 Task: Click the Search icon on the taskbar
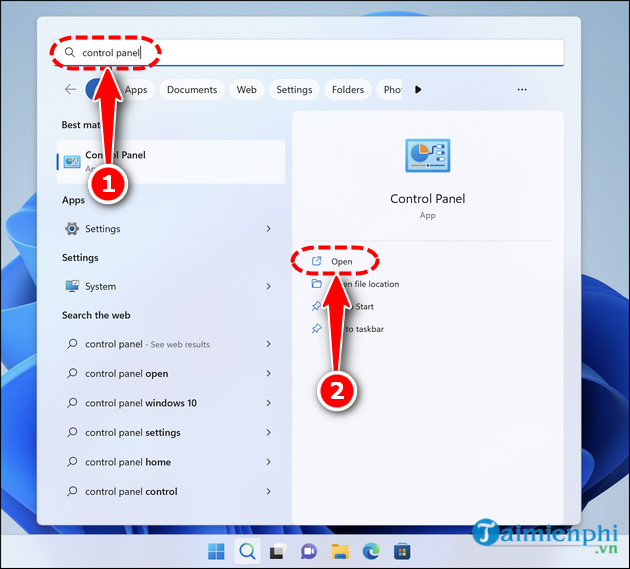click(247, 551)
